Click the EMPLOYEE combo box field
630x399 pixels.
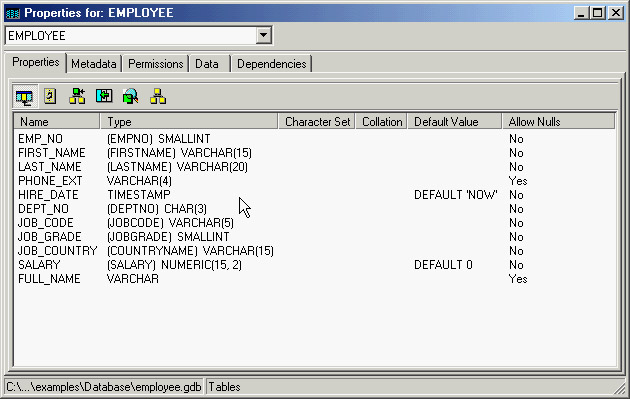[x=139, y=35]
